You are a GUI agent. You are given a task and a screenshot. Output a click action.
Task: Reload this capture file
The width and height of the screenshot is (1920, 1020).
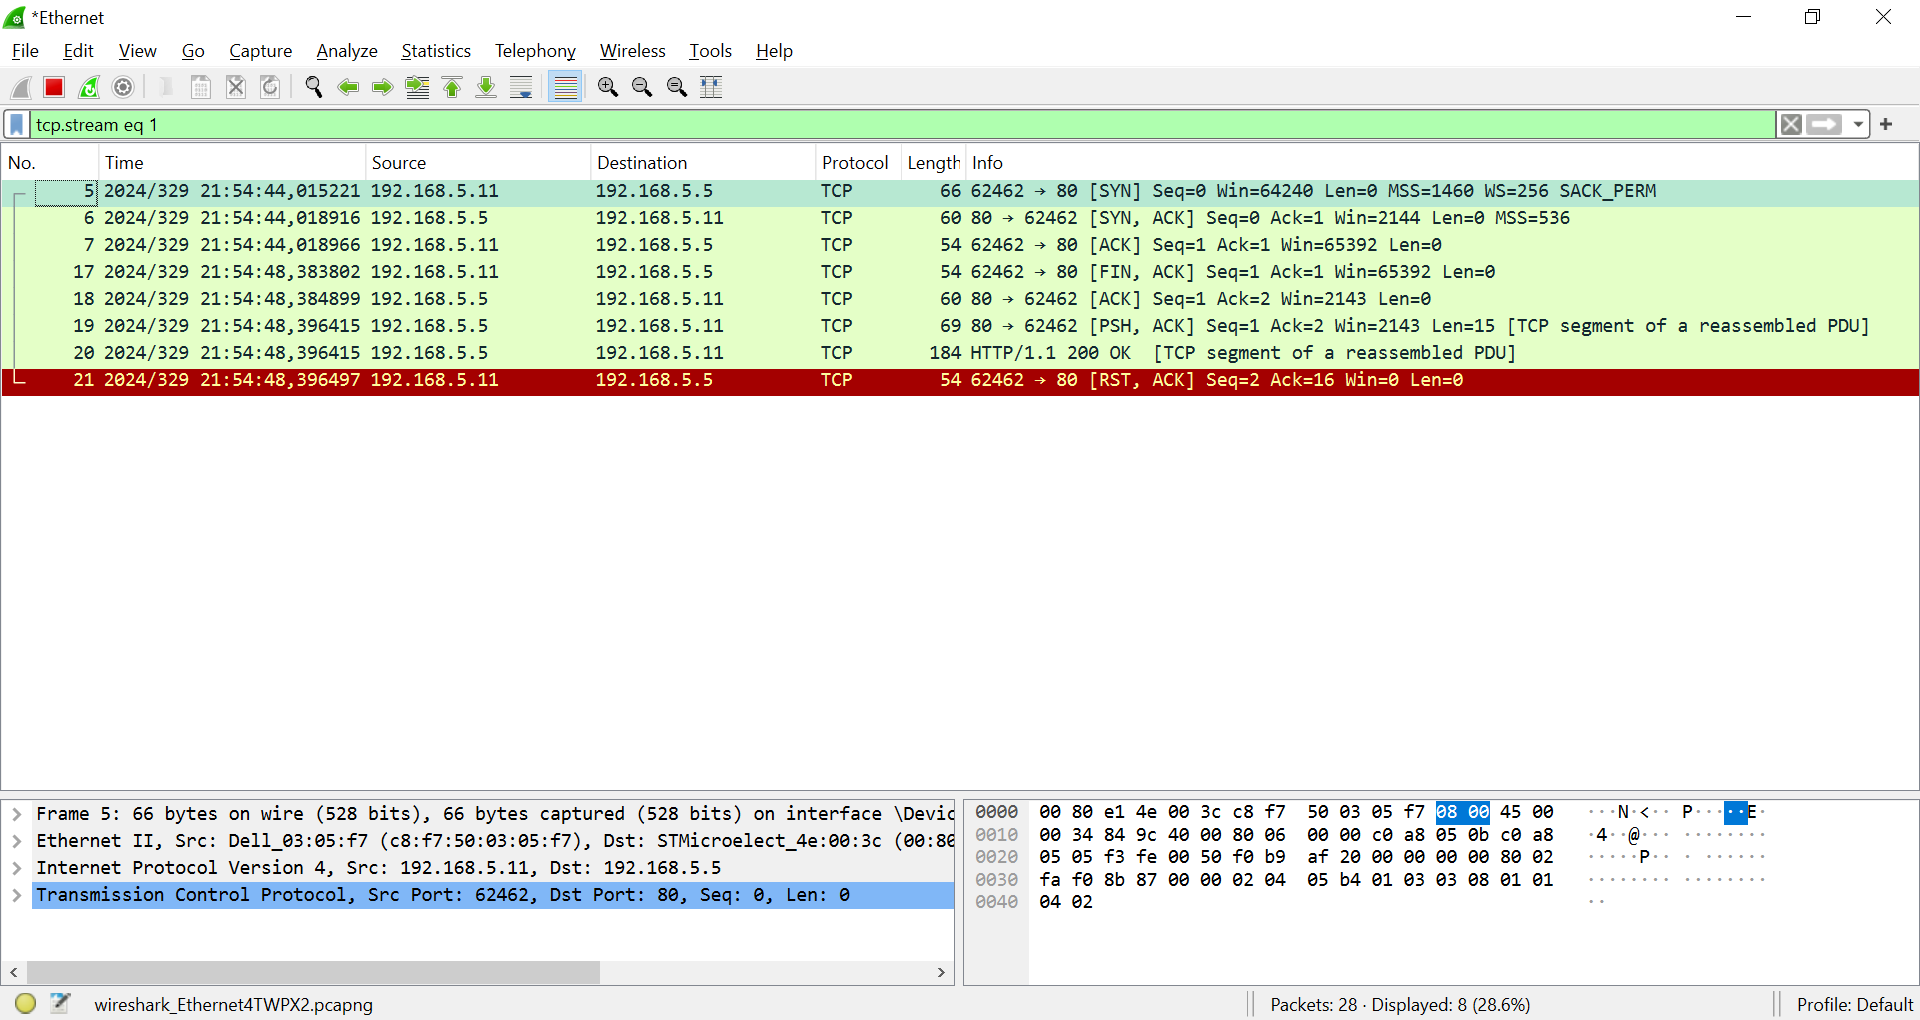pyautogui.click(x=269, y=87)
